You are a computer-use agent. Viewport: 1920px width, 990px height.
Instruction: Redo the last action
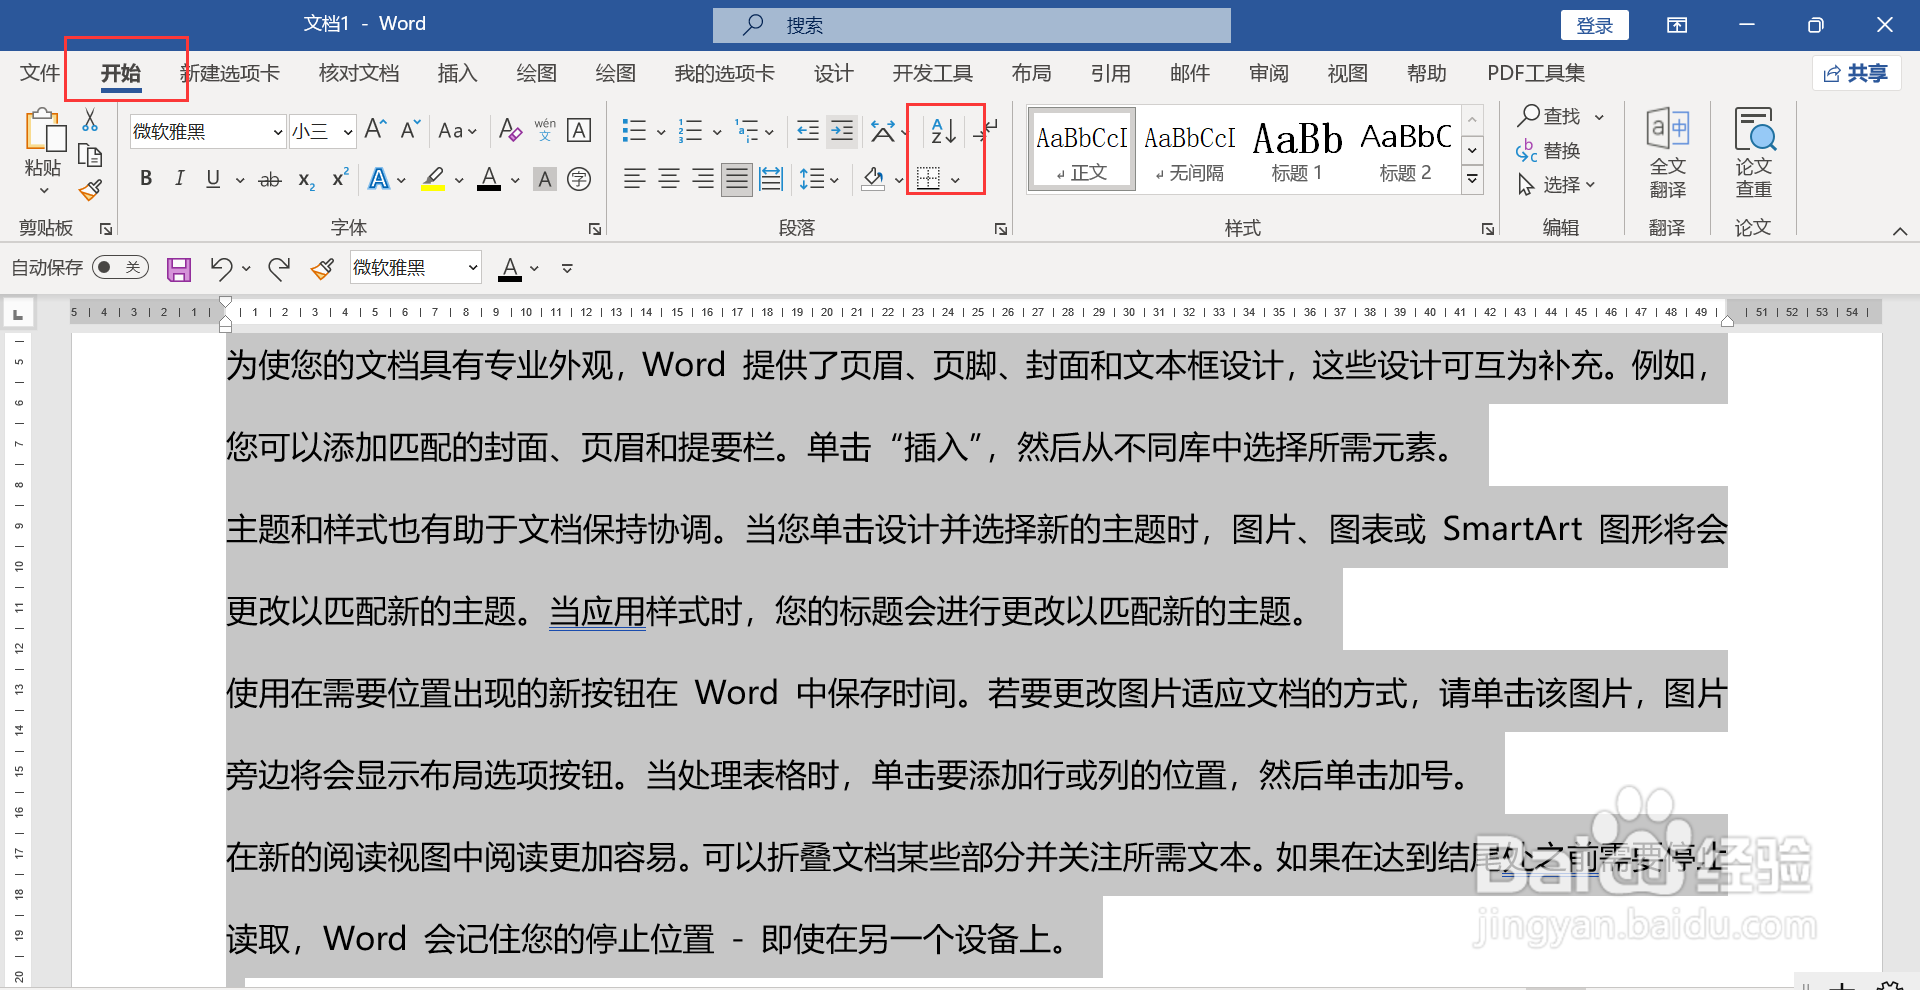[279, 268]
